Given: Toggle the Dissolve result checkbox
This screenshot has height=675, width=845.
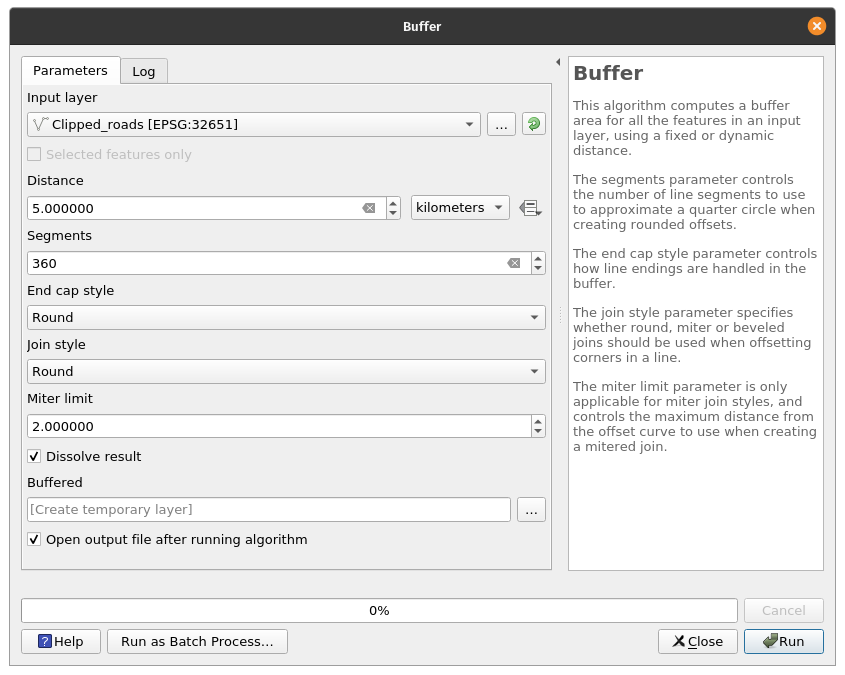Looking at the screenshot, I should pyautogui.click(x=35, y=456).
